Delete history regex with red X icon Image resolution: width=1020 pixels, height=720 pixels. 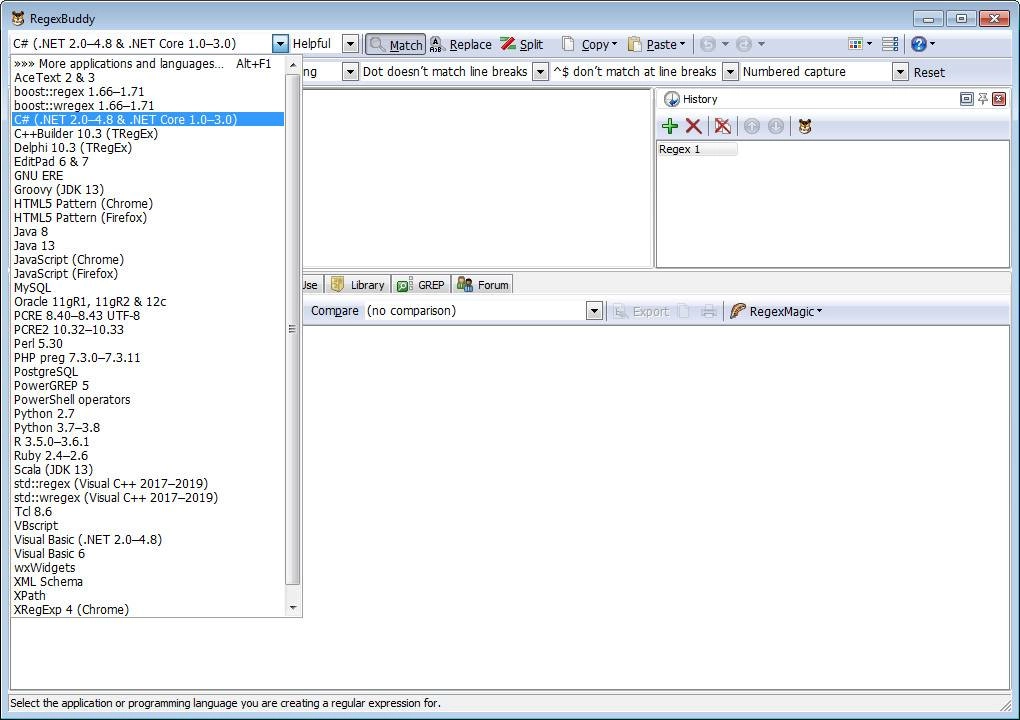click(x=693, y=126)
